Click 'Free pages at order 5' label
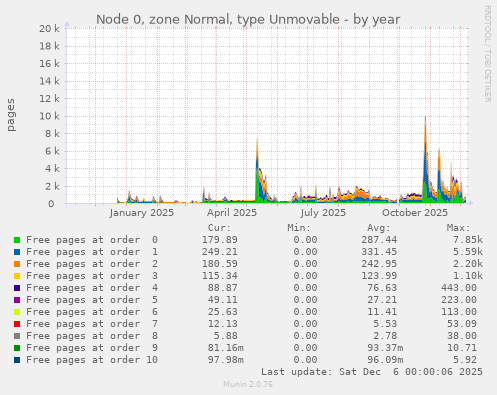Image resolution: width=497 pixels, height=395 pixels. (x=92, y=300)
